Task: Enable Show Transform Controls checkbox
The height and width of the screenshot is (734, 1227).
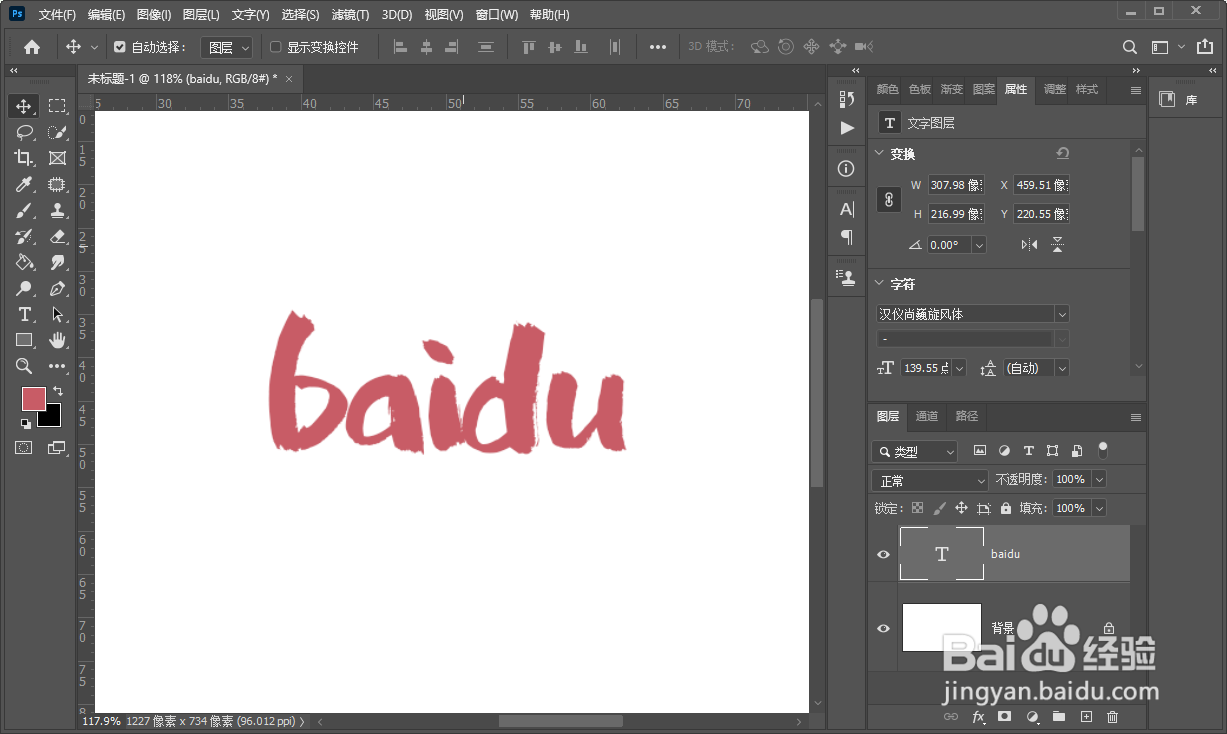Action: 276,47
